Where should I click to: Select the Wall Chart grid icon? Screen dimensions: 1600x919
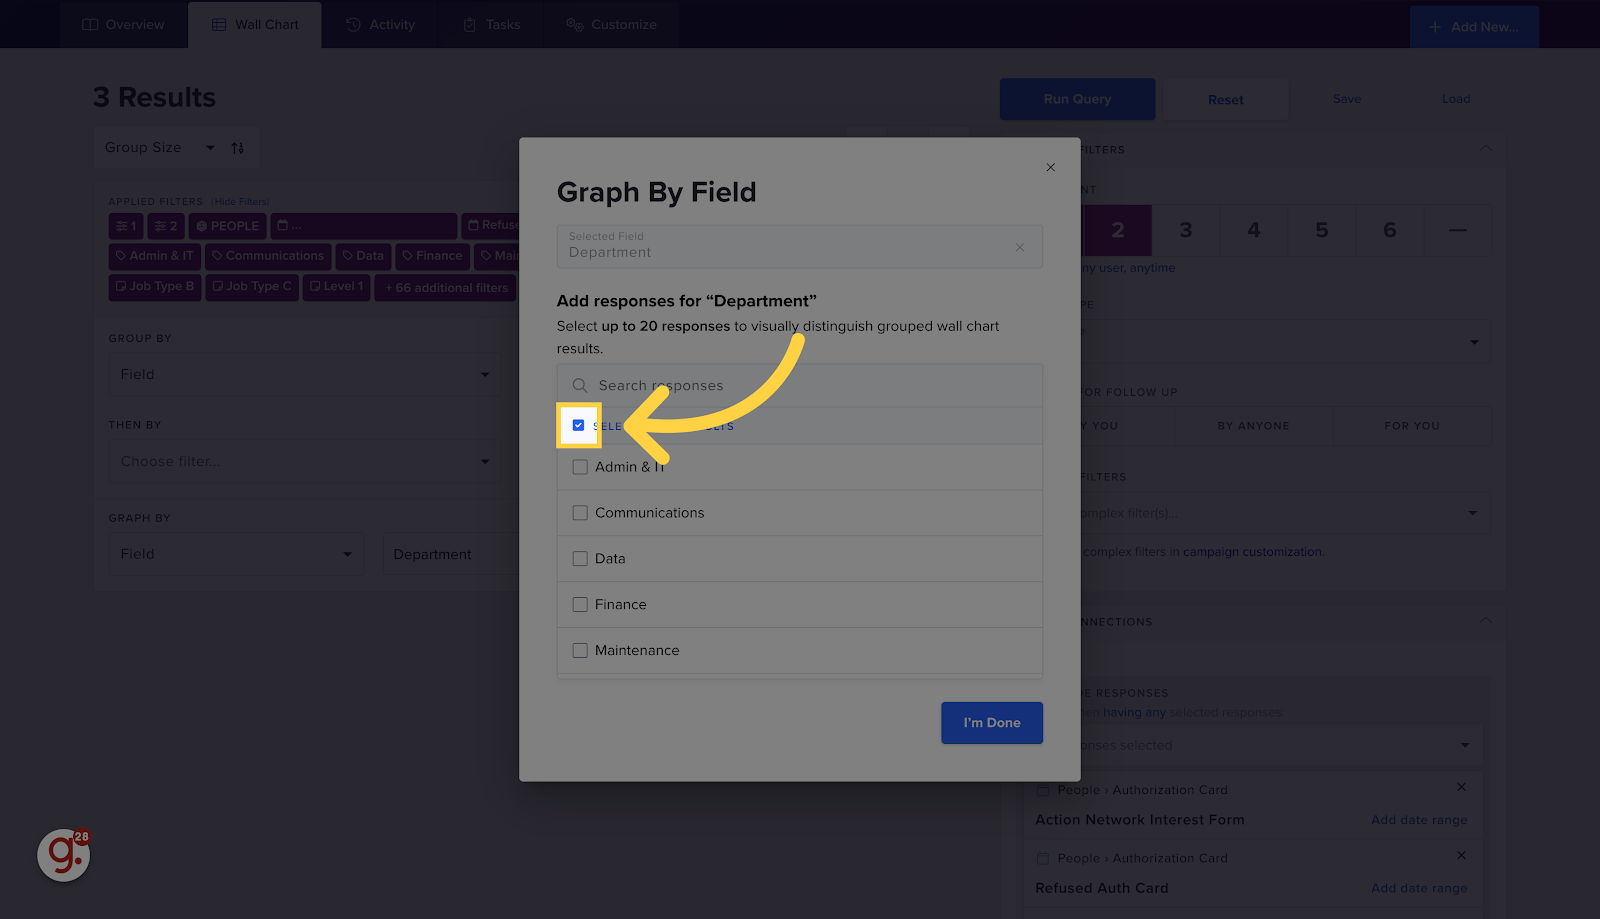click(218, 24)
